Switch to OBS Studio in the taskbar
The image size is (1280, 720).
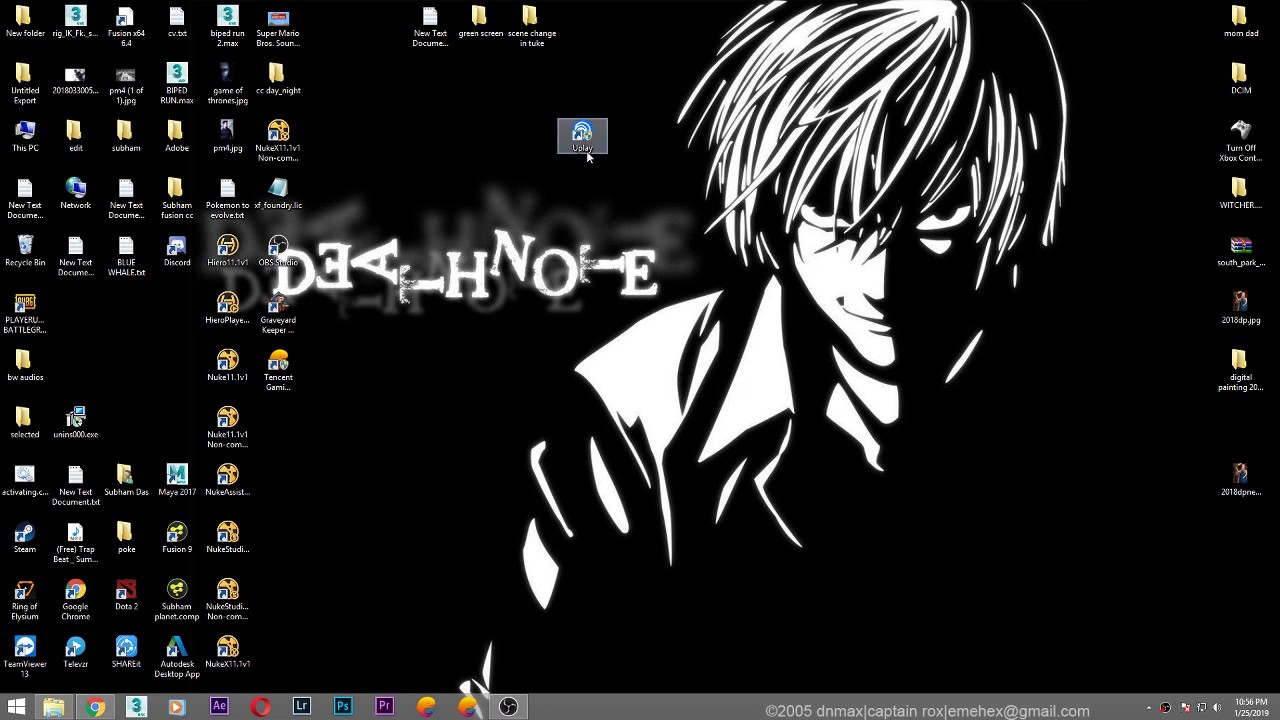(508, 707)
